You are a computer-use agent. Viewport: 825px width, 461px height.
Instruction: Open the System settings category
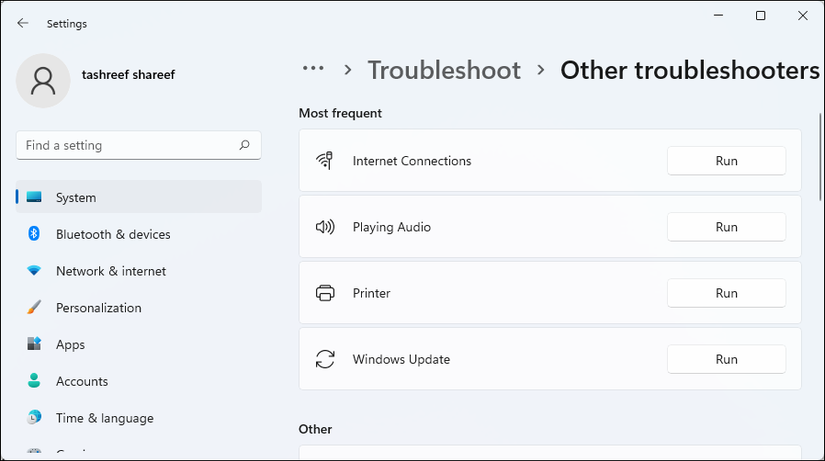coord(139,197)
